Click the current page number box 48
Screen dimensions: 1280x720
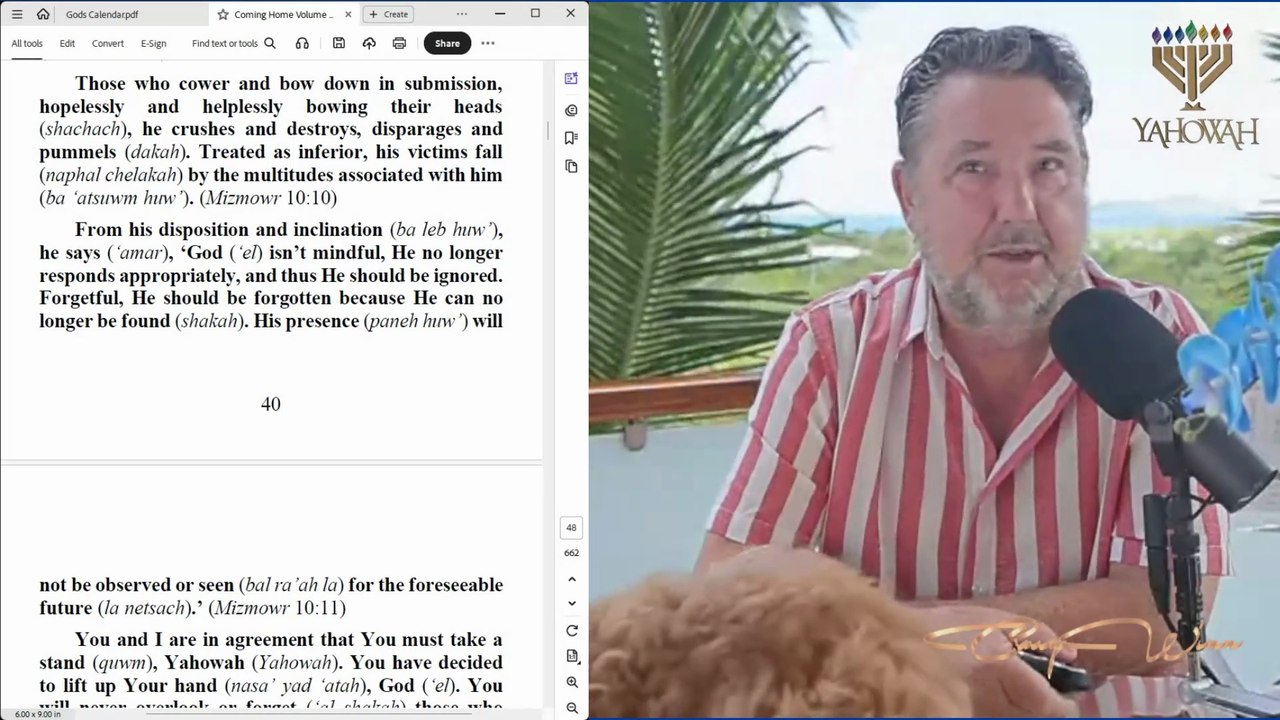click(571, 528)
